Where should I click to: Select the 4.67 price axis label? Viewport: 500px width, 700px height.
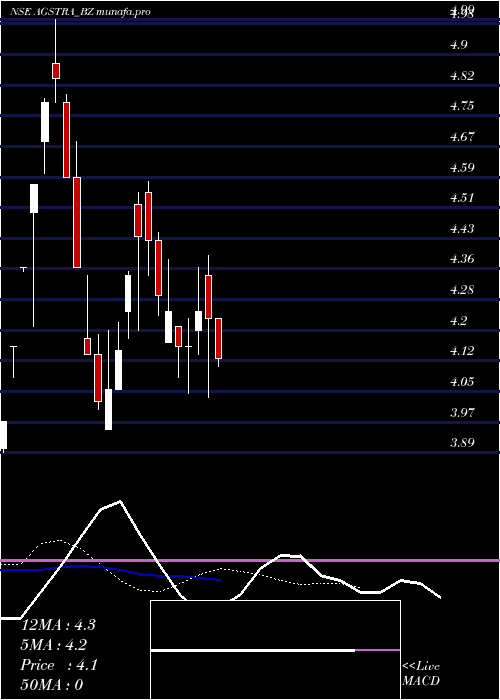462,137
